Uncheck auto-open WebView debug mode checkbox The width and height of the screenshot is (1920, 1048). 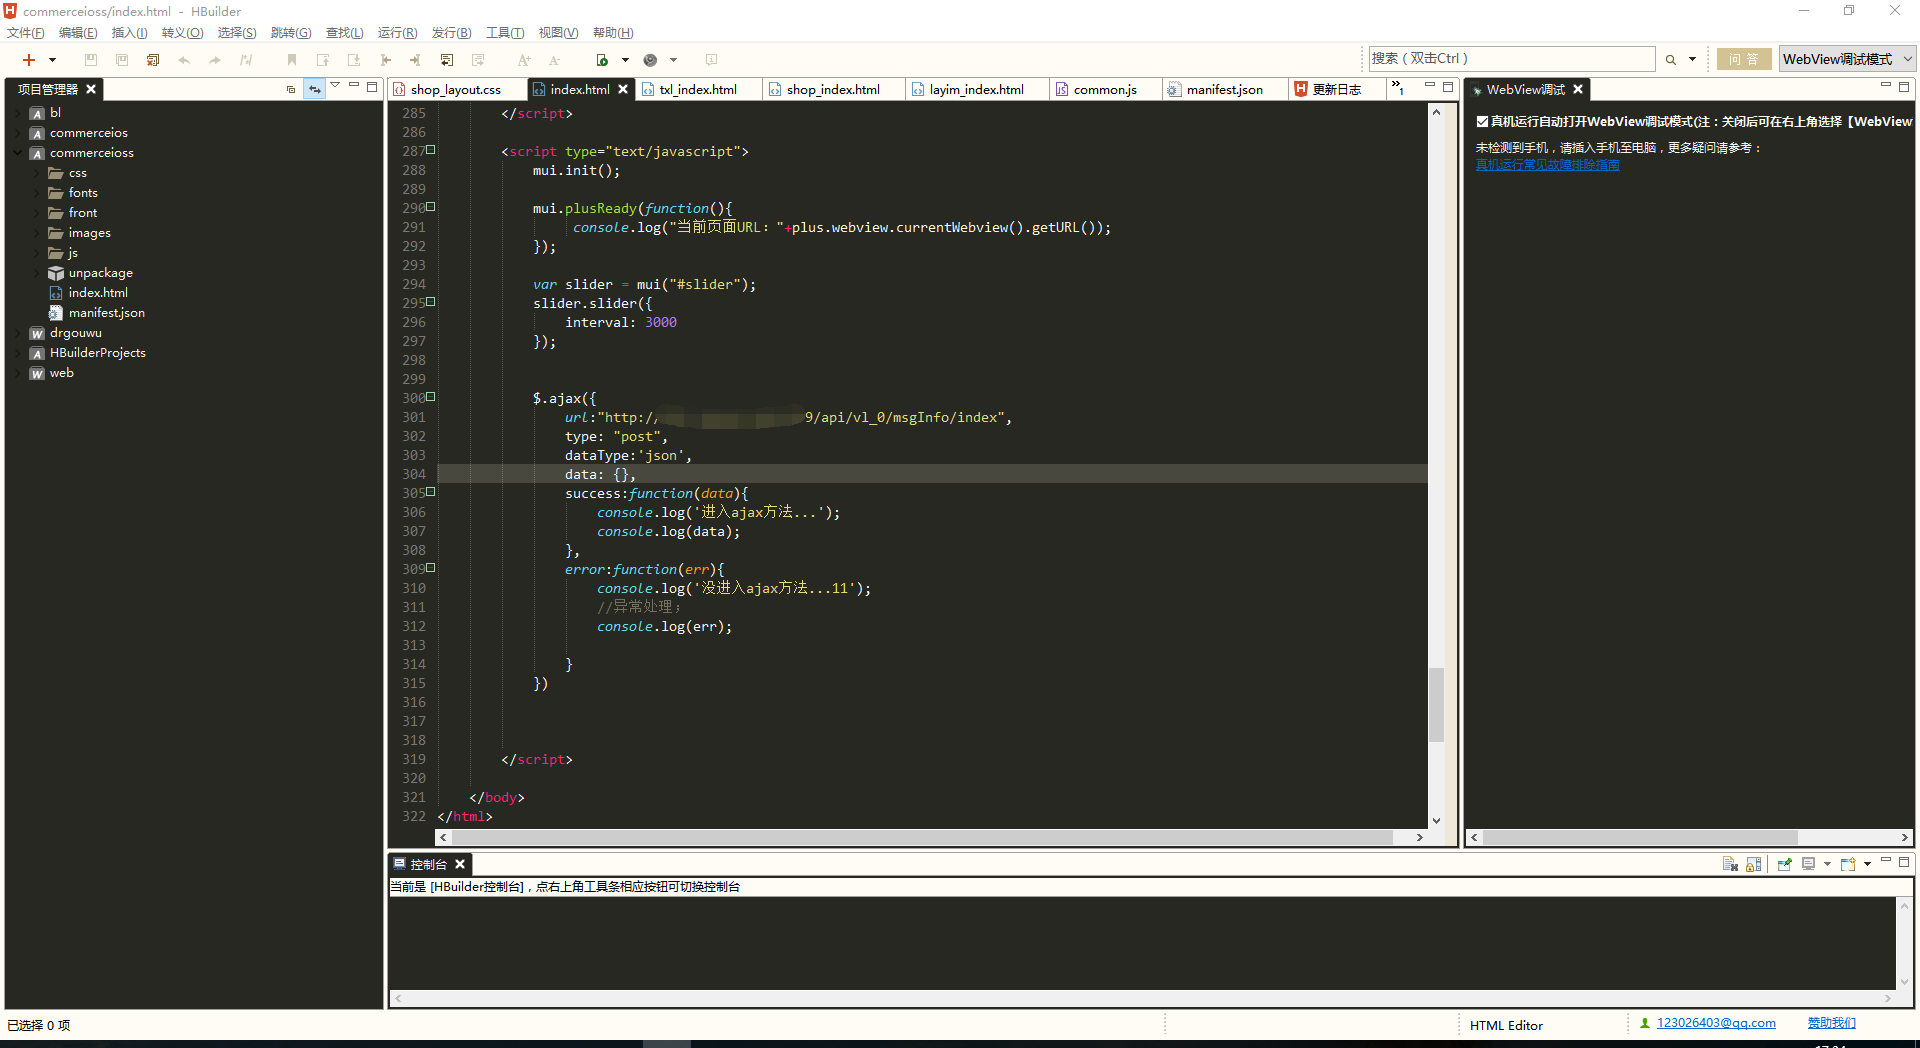[1482, 122]
